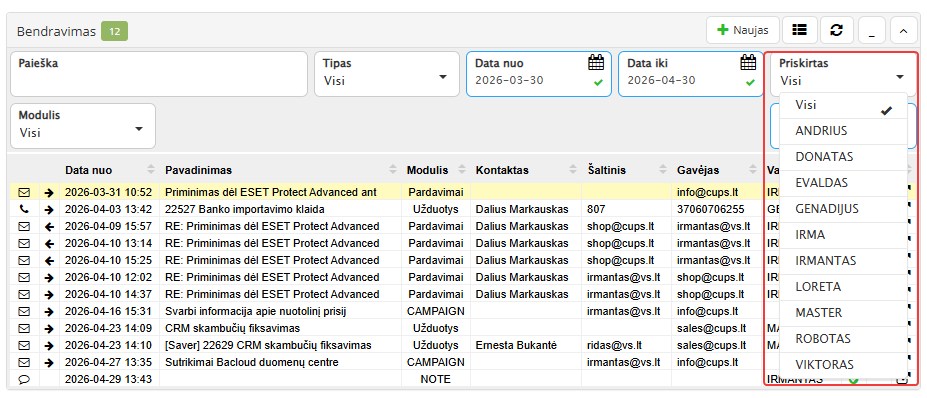Sort by Pavadinimas column header

pos(281,170)
